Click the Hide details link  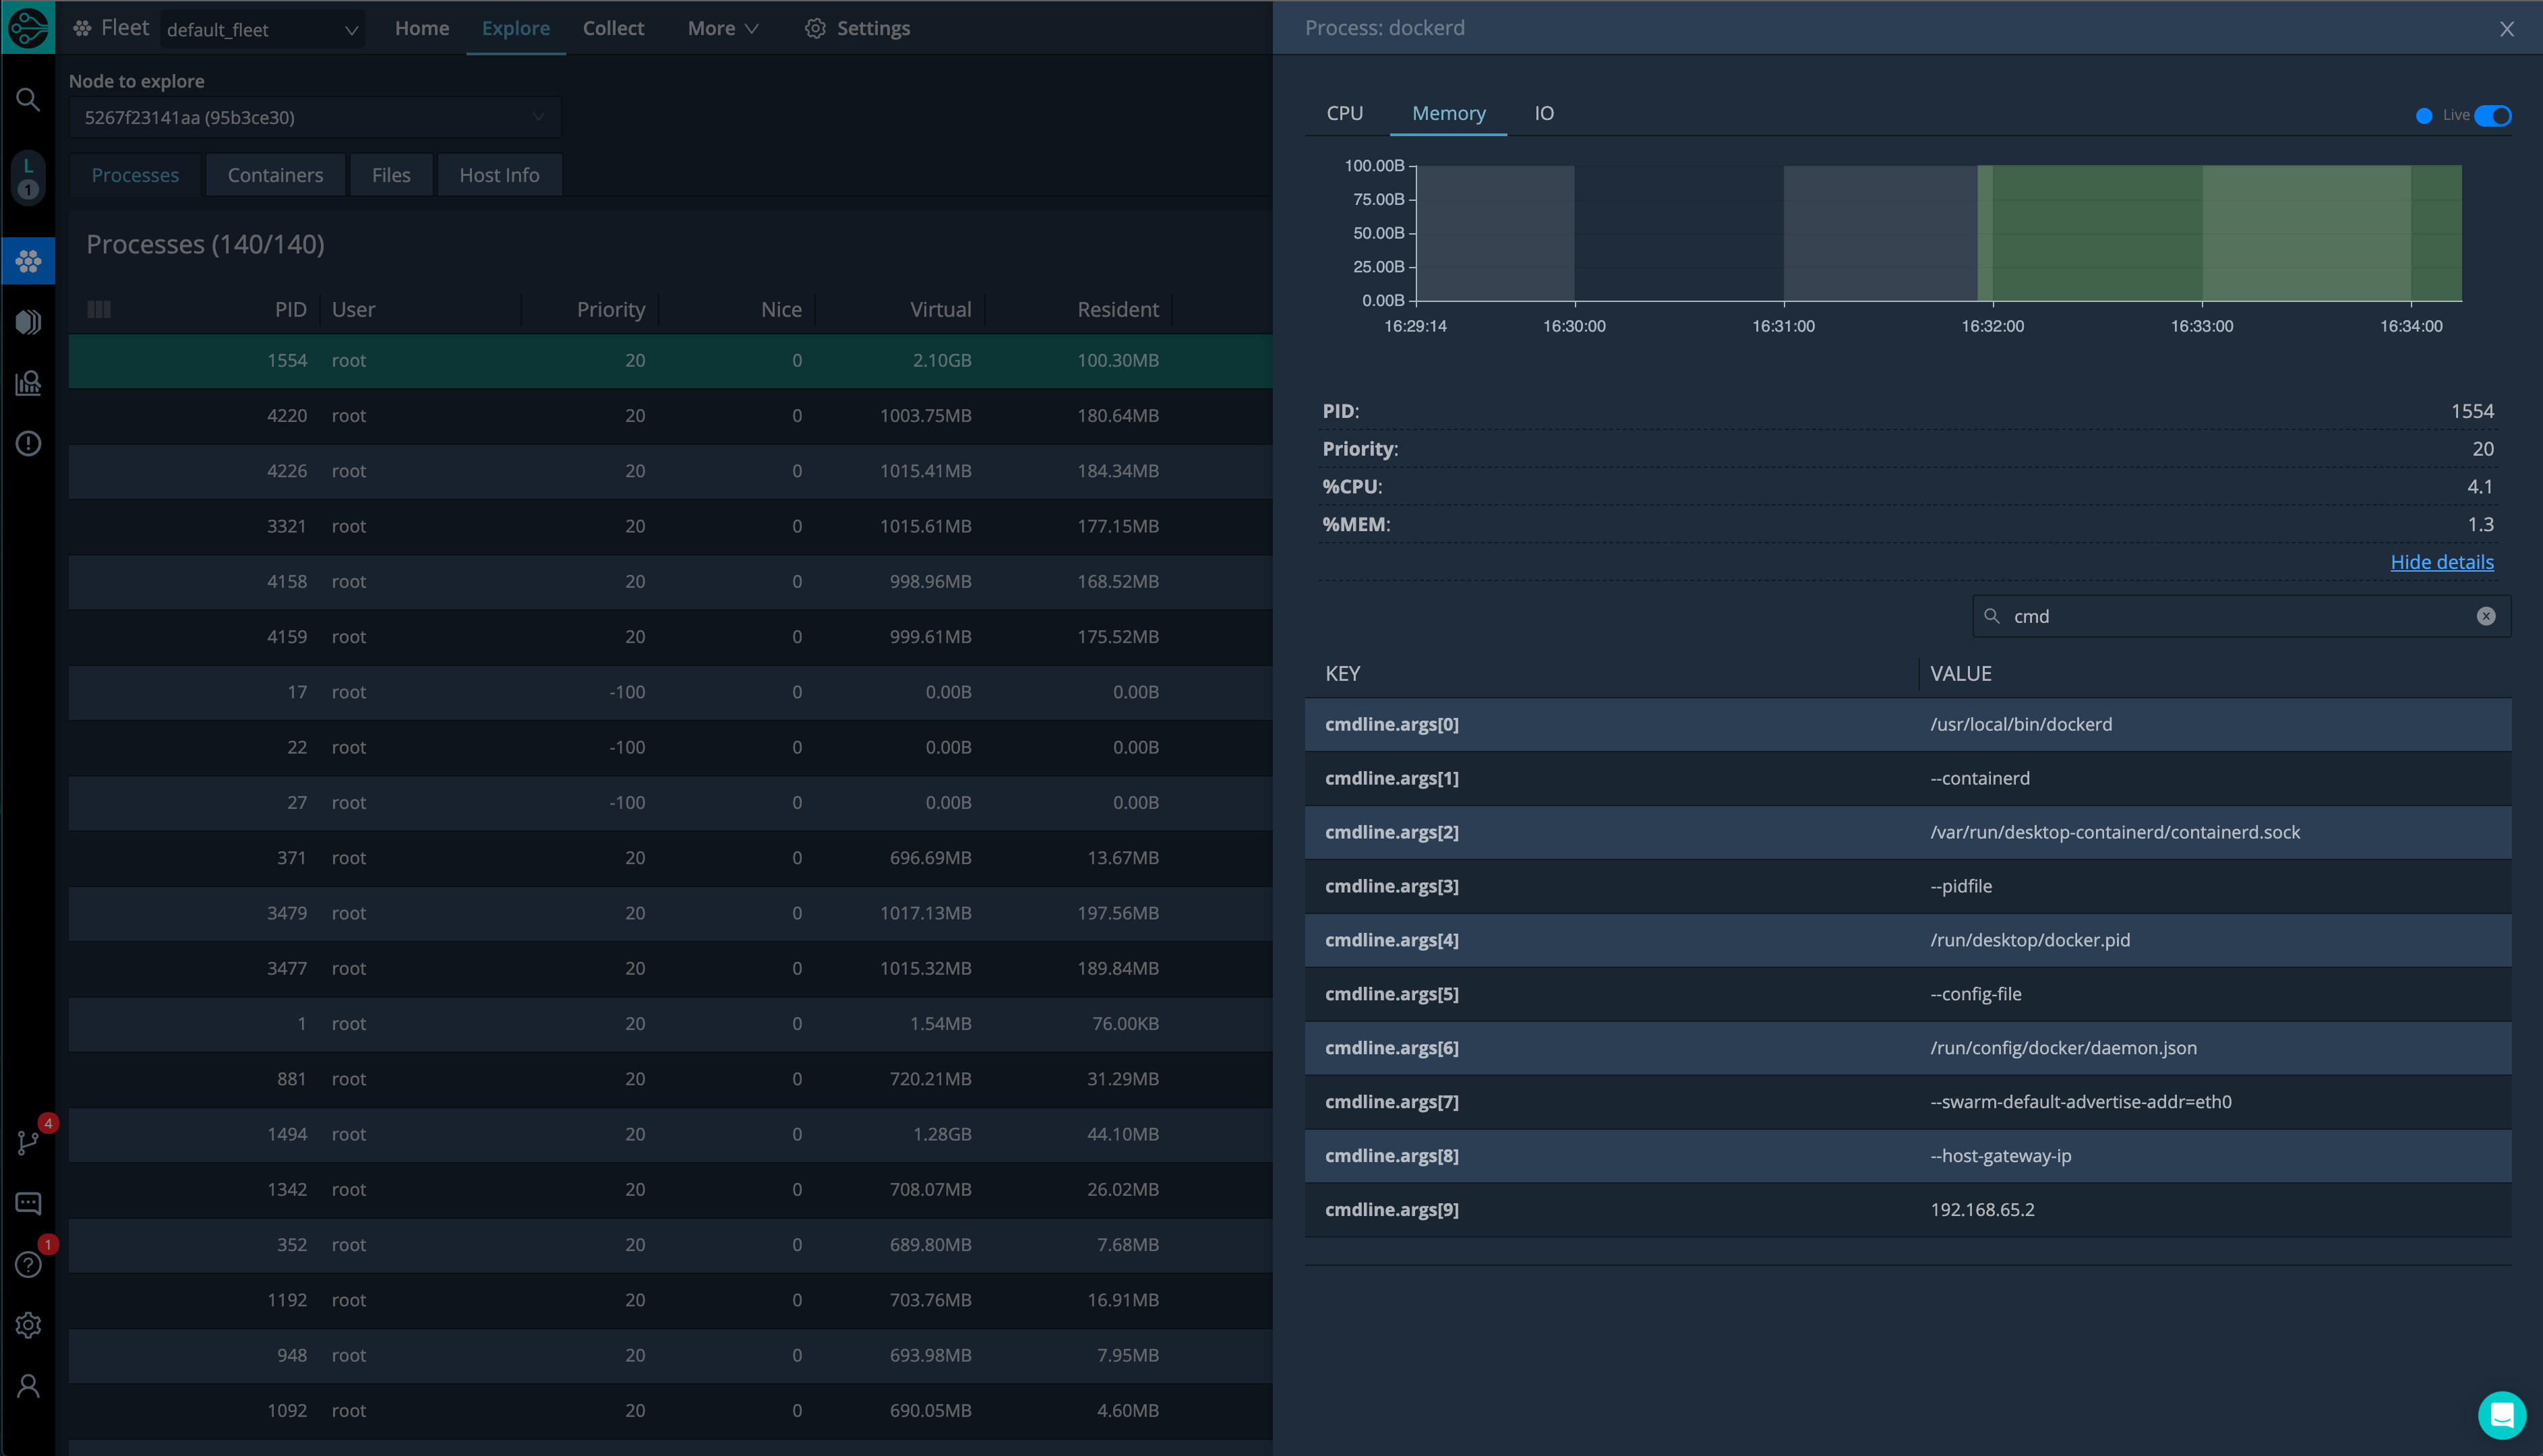tap(2441, 562)
